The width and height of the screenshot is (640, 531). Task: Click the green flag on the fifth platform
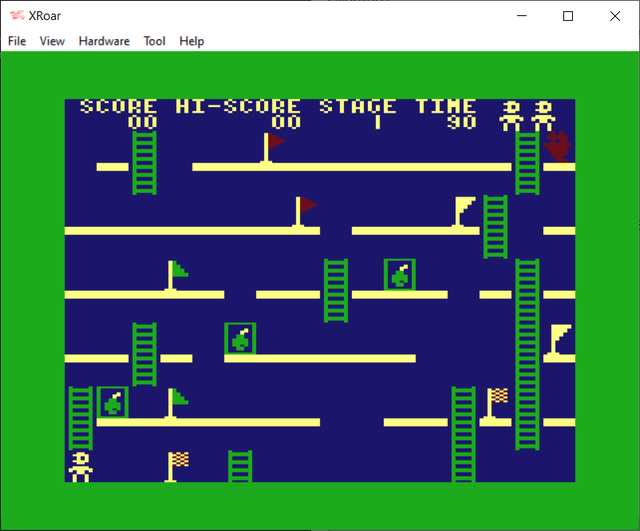178,403
